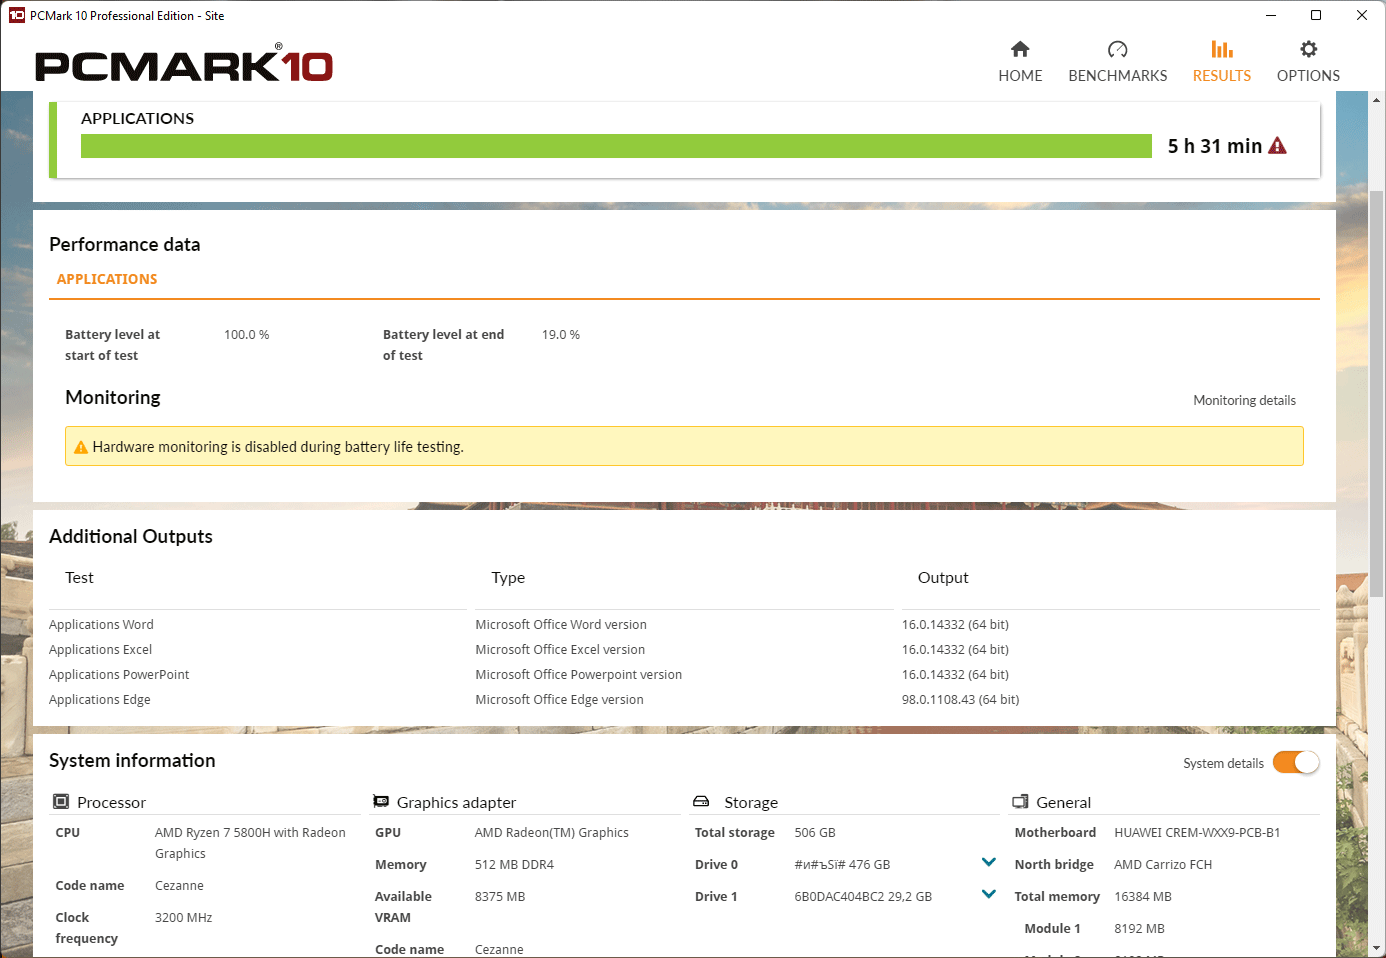Click Microsoft Office Powerpoint version text
Viewport: 1386px width, 958px height.
(x=579, y=675)
